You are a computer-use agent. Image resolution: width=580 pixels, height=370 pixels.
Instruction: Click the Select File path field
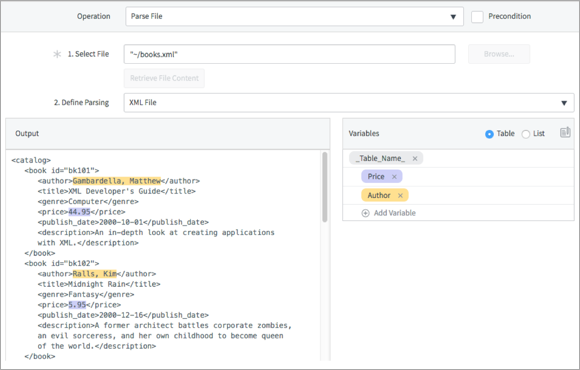(x=290, y=54)
